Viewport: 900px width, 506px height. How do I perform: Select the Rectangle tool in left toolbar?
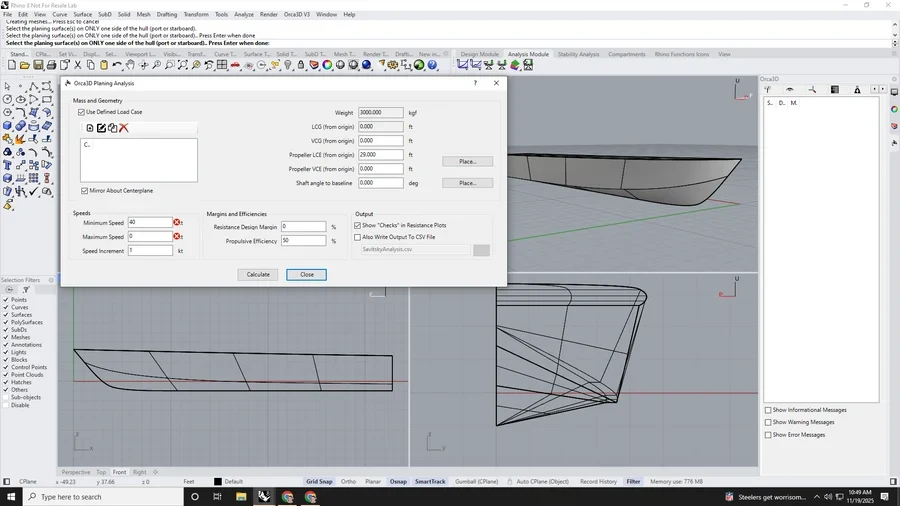click(47, 100)
